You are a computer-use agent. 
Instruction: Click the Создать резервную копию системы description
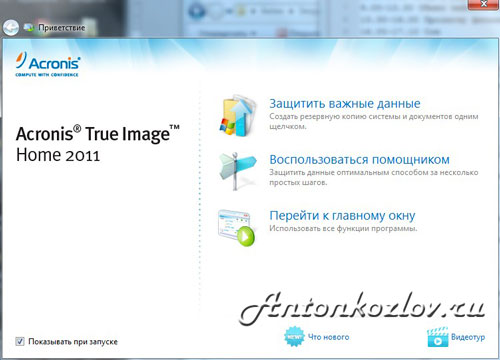(374, 121)
